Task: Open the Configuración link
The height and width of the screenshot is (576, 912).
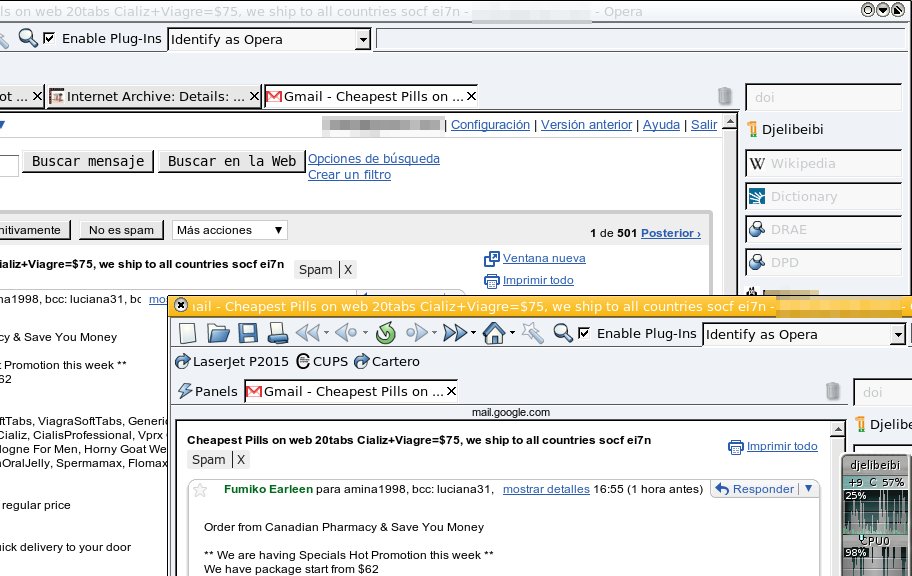Action: 490,125
